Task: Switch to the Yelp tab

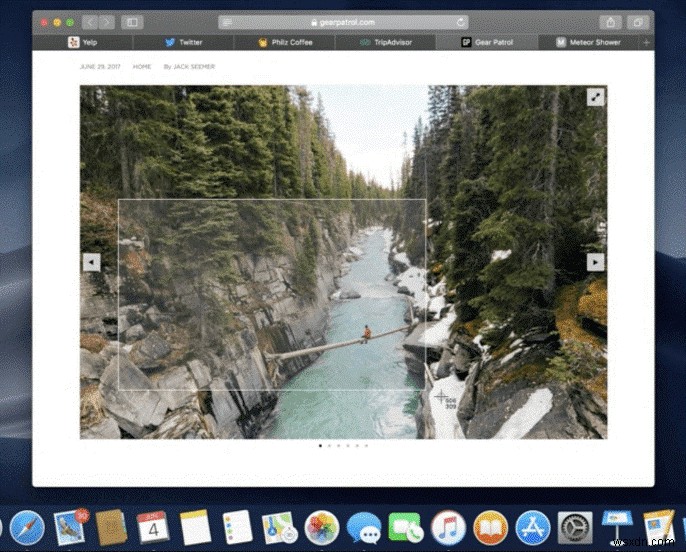Action: [83, 42]
